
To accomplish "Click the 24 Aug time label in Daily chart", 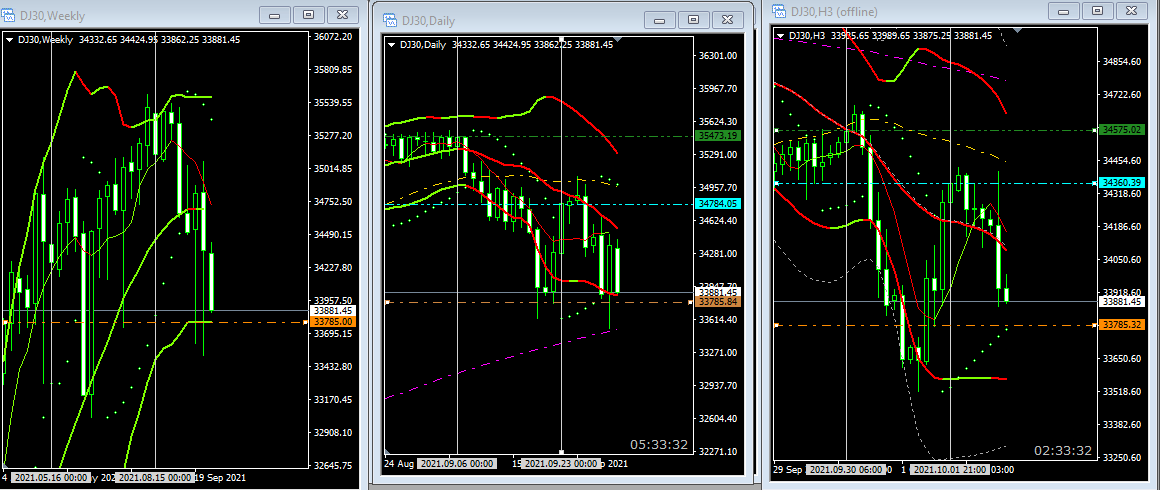I will click(399, 463).
